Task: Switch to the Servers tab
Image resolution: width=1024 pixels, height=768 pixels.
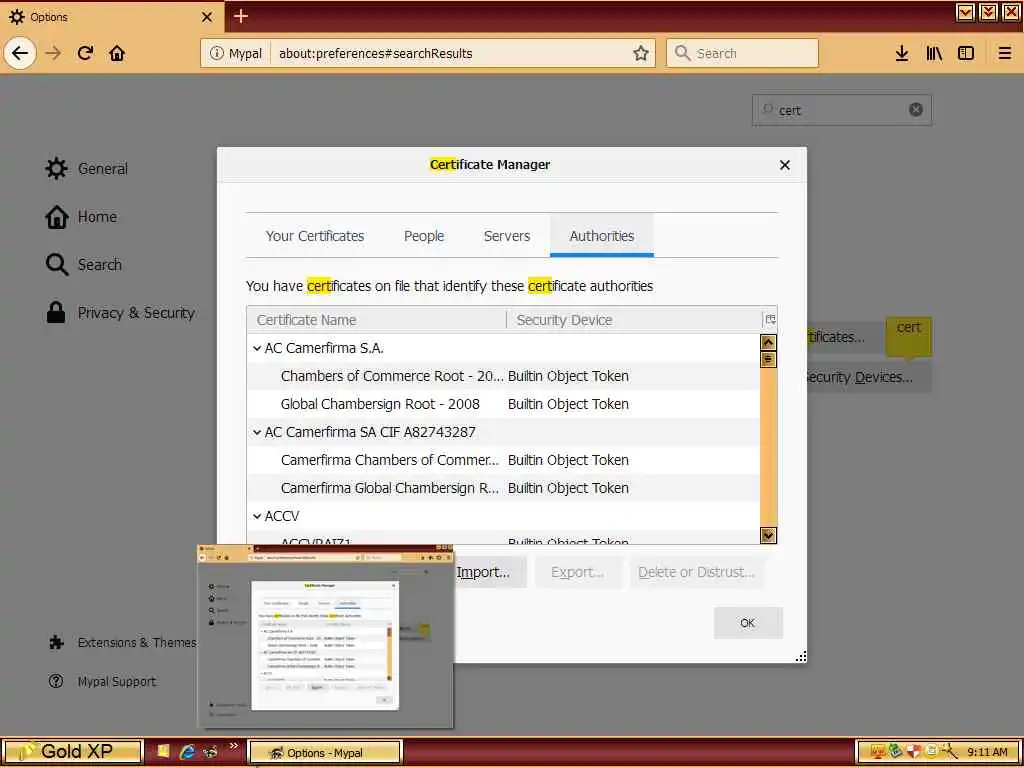Action: pyautogui.click(x=507, y=236)
